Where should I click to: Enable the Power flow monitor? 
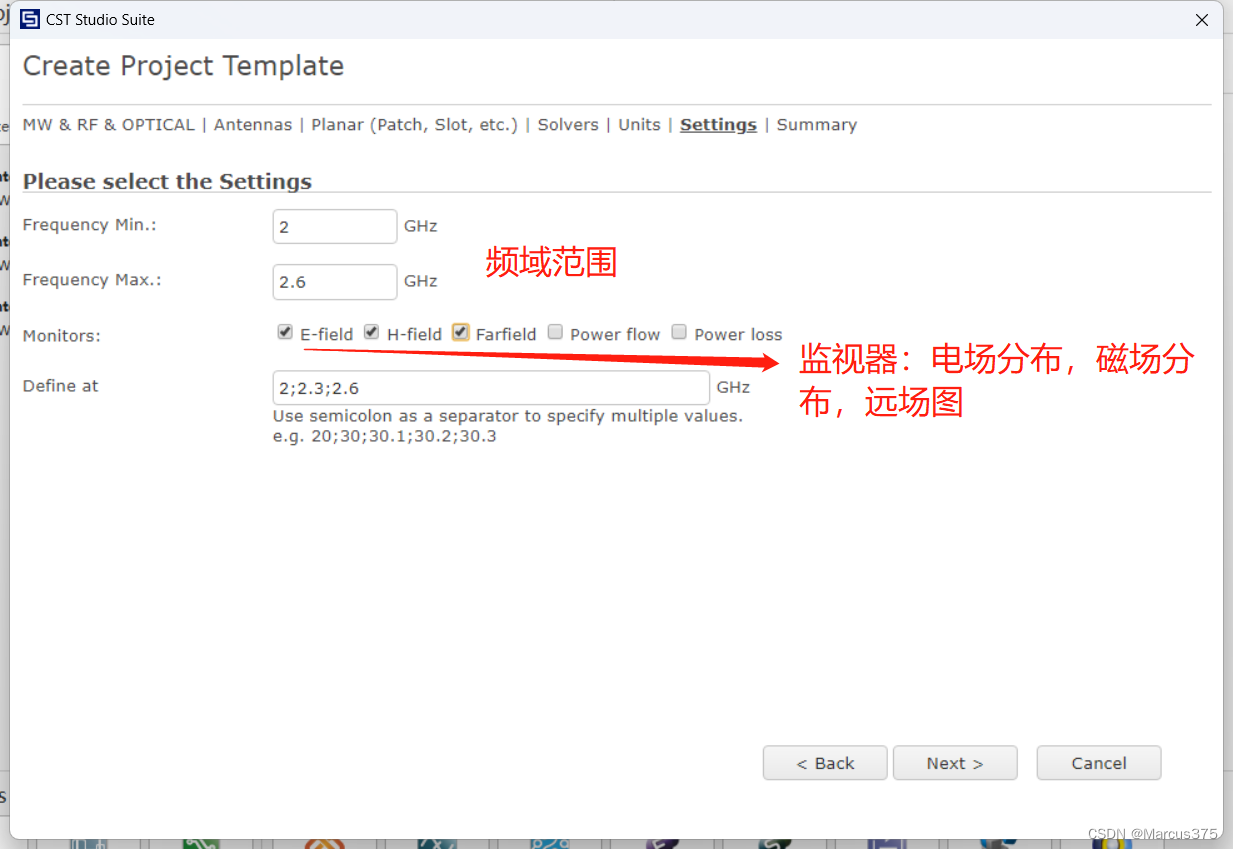coord(555,331)
